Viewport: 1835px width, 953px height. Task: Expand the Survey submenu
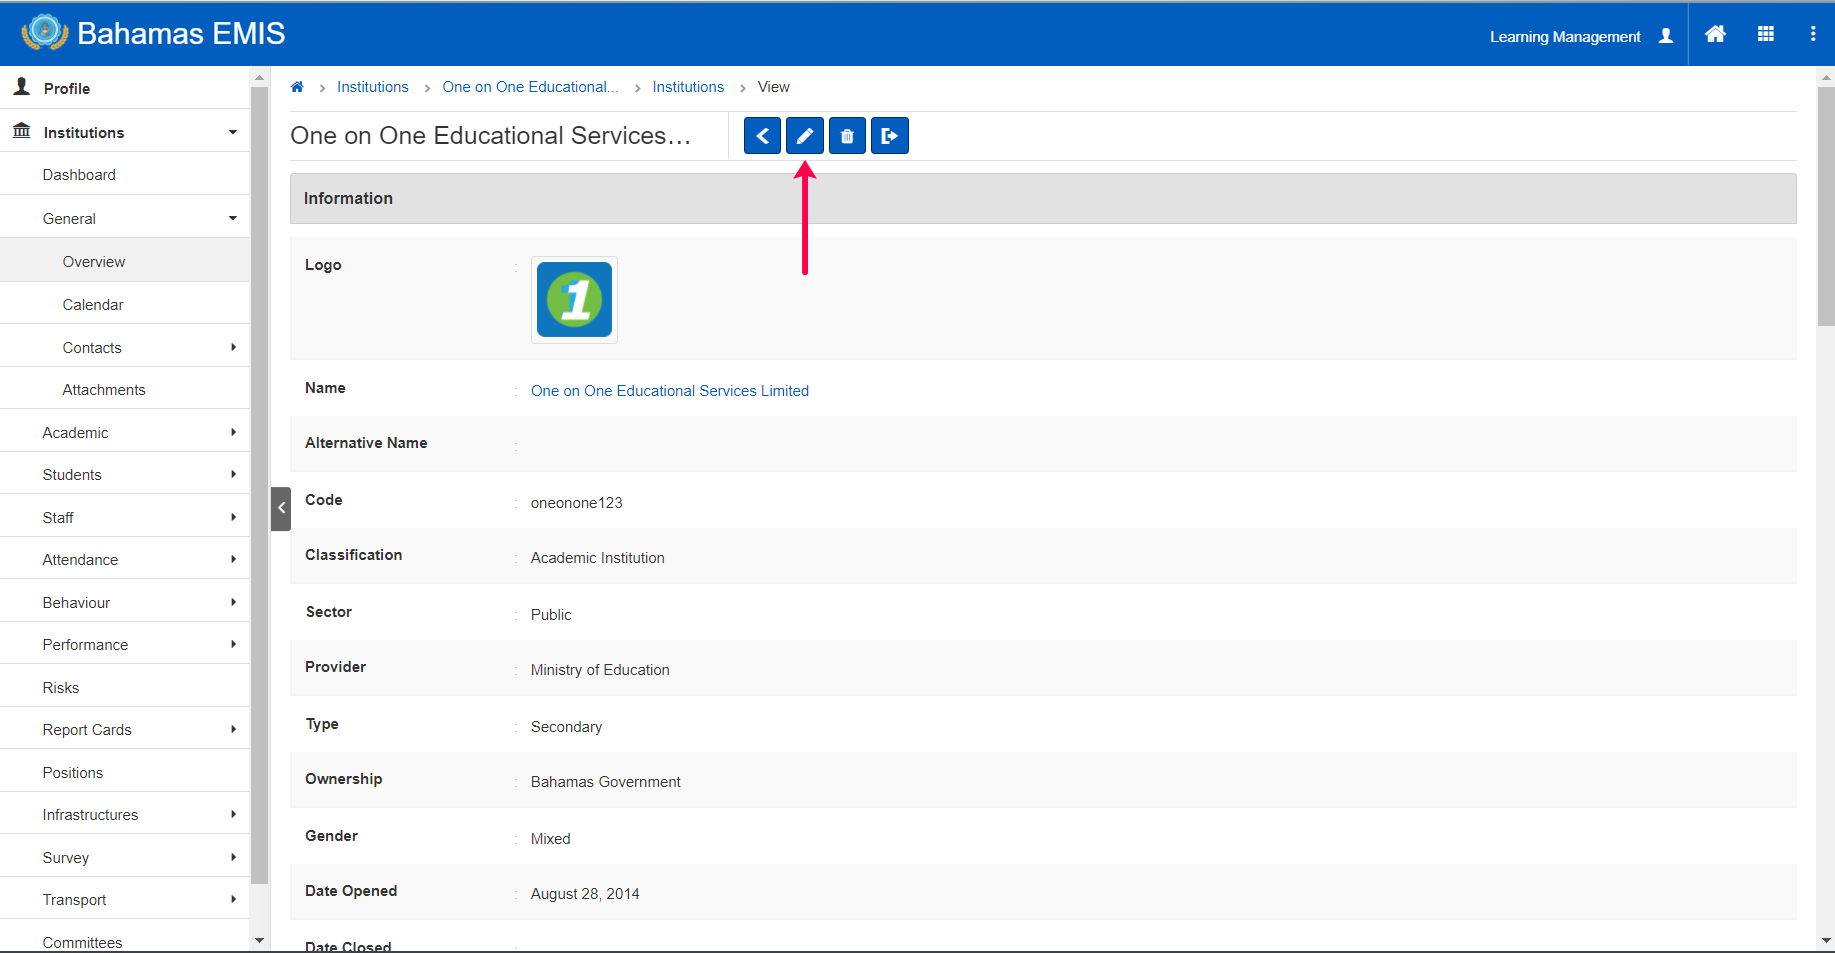(x=233, y=857)
